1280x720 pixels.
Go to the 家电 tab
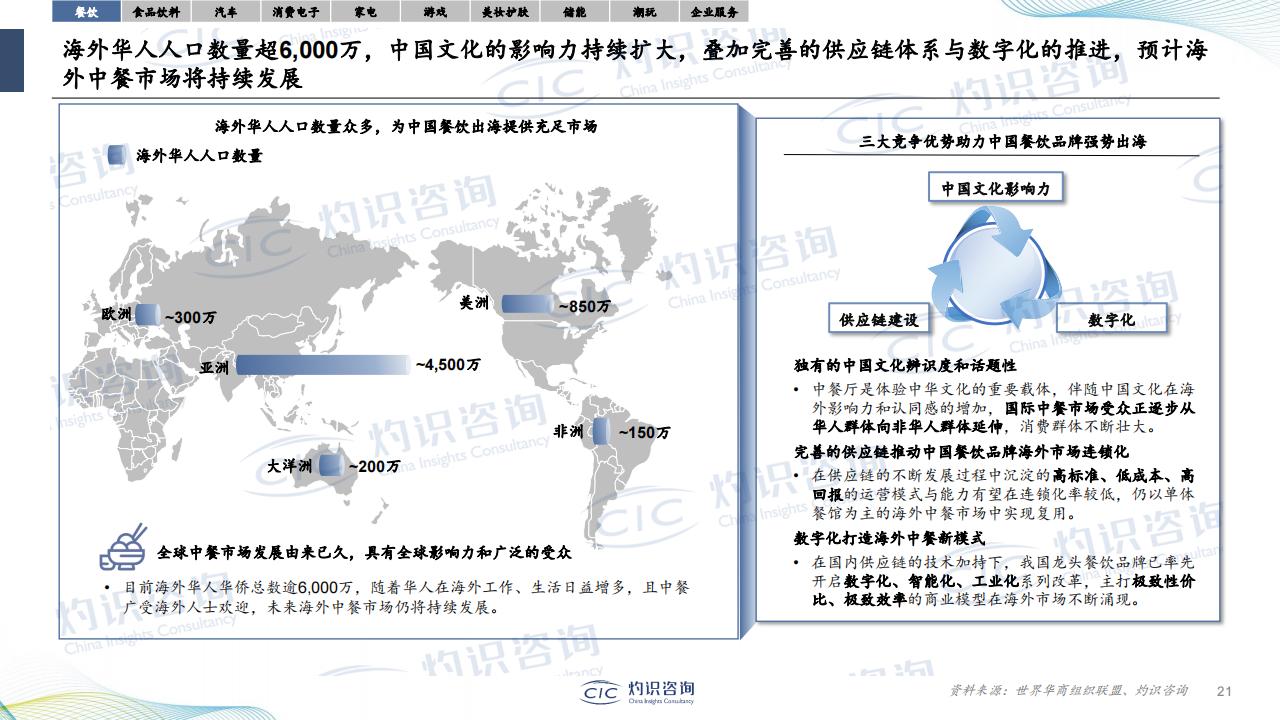pos(365,12)
